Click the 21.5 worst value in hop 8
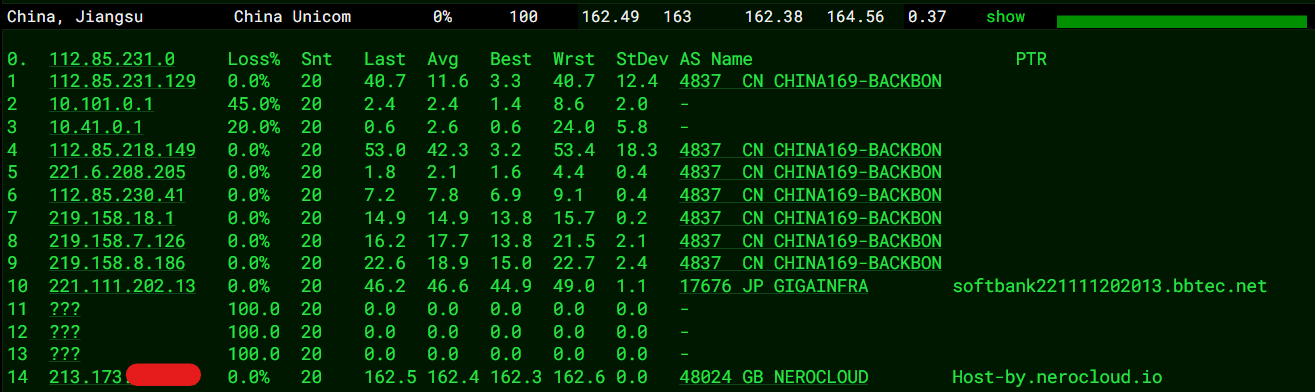The image size is (1315, 392). pos(574,240)
